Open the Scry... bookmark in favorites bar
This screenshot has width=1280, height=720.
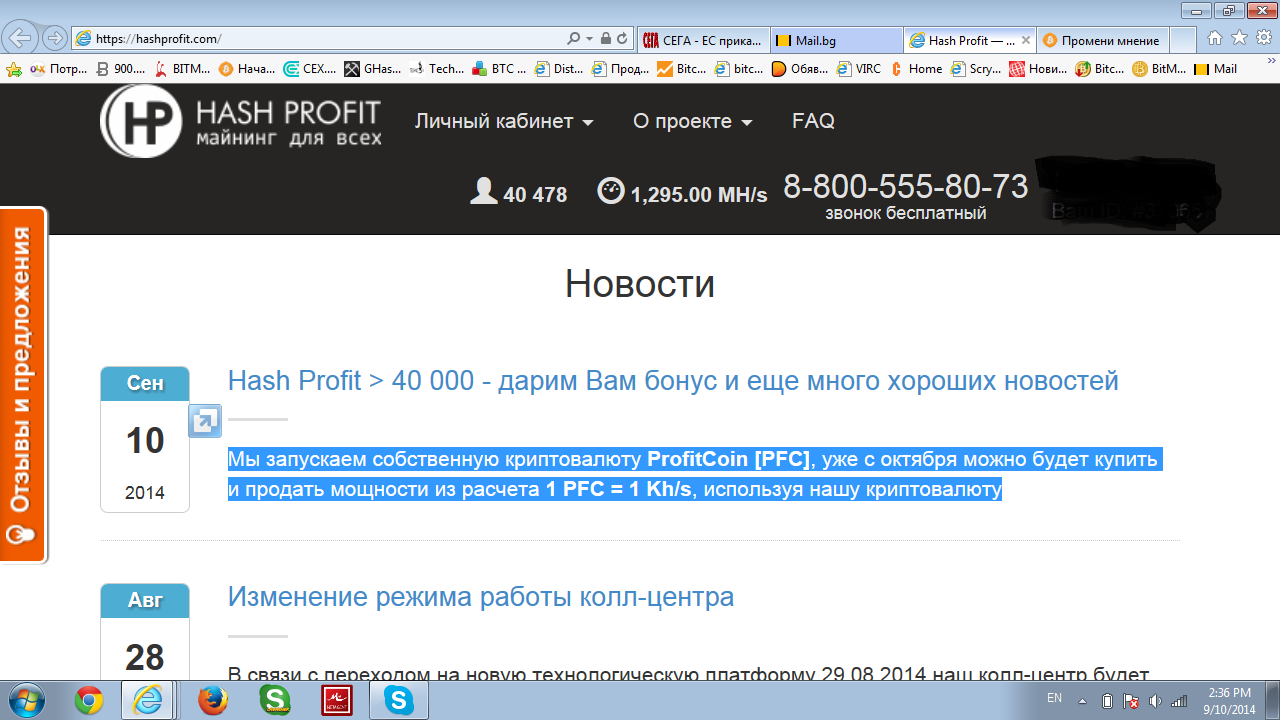[x=977, y=69]
